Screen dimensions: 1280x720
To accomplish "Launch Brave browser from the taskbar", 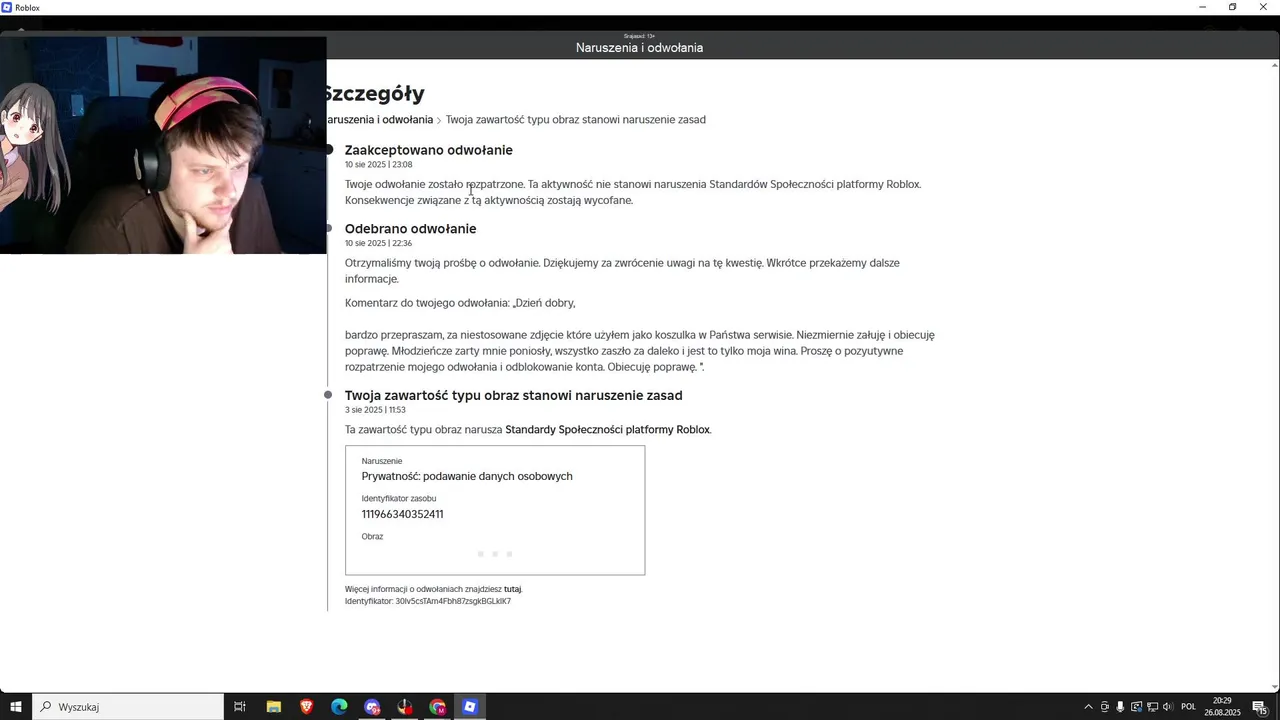I will (306, 707).
